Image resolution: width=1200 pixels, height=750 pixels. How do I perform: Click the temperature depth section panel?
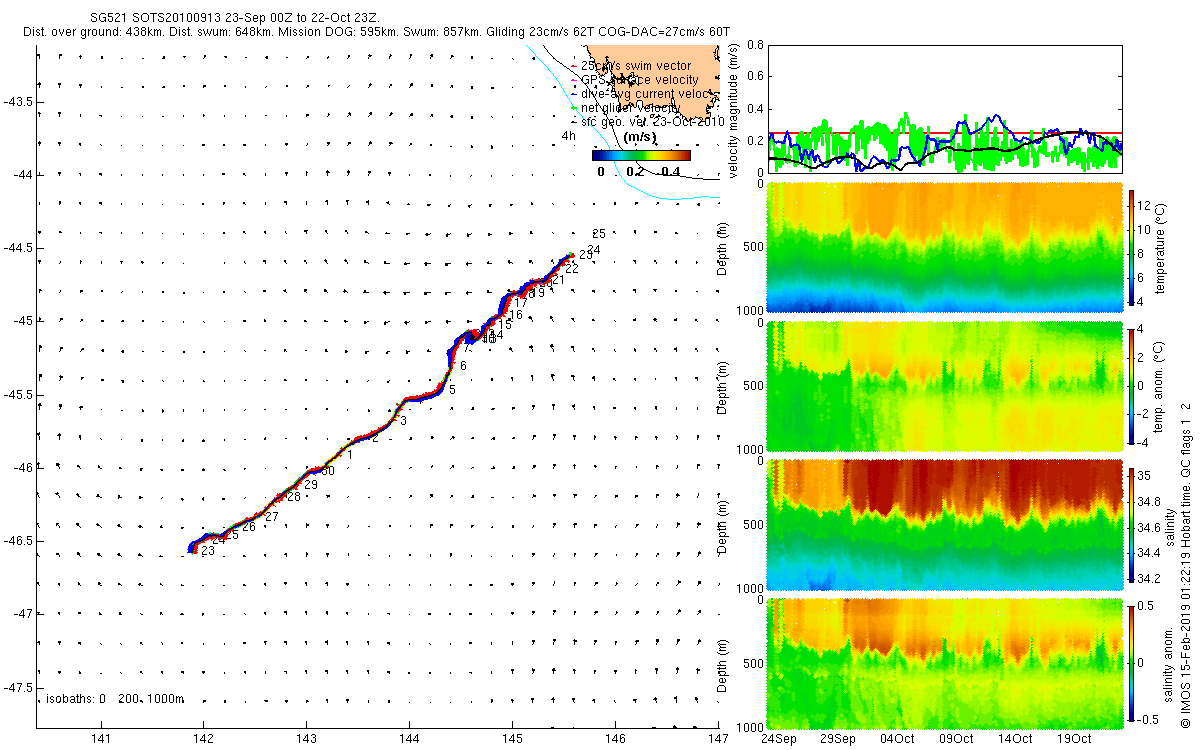pos(945,248)
